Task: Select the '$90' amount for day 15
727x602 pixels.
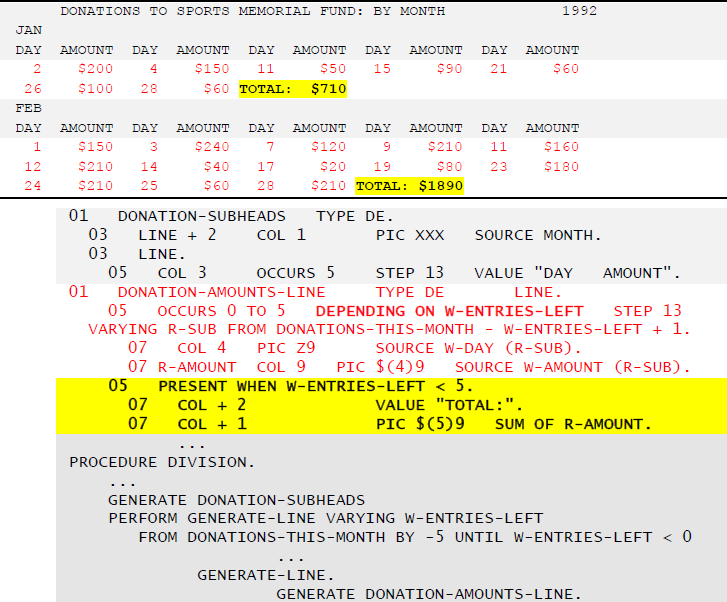Action: [x=449, y=69]
